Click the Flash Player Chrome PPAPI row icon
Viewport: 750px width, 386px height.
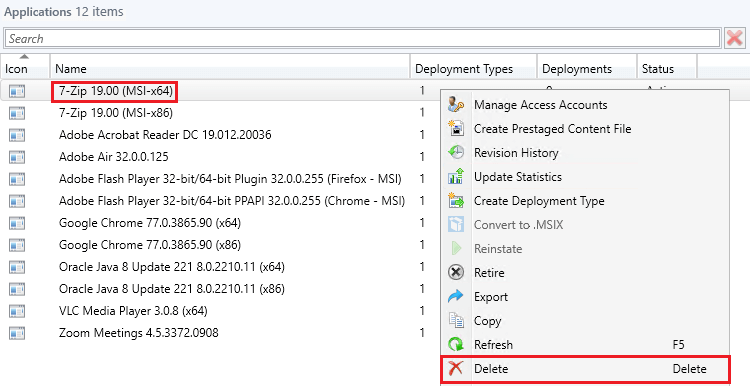coord(17,201)
